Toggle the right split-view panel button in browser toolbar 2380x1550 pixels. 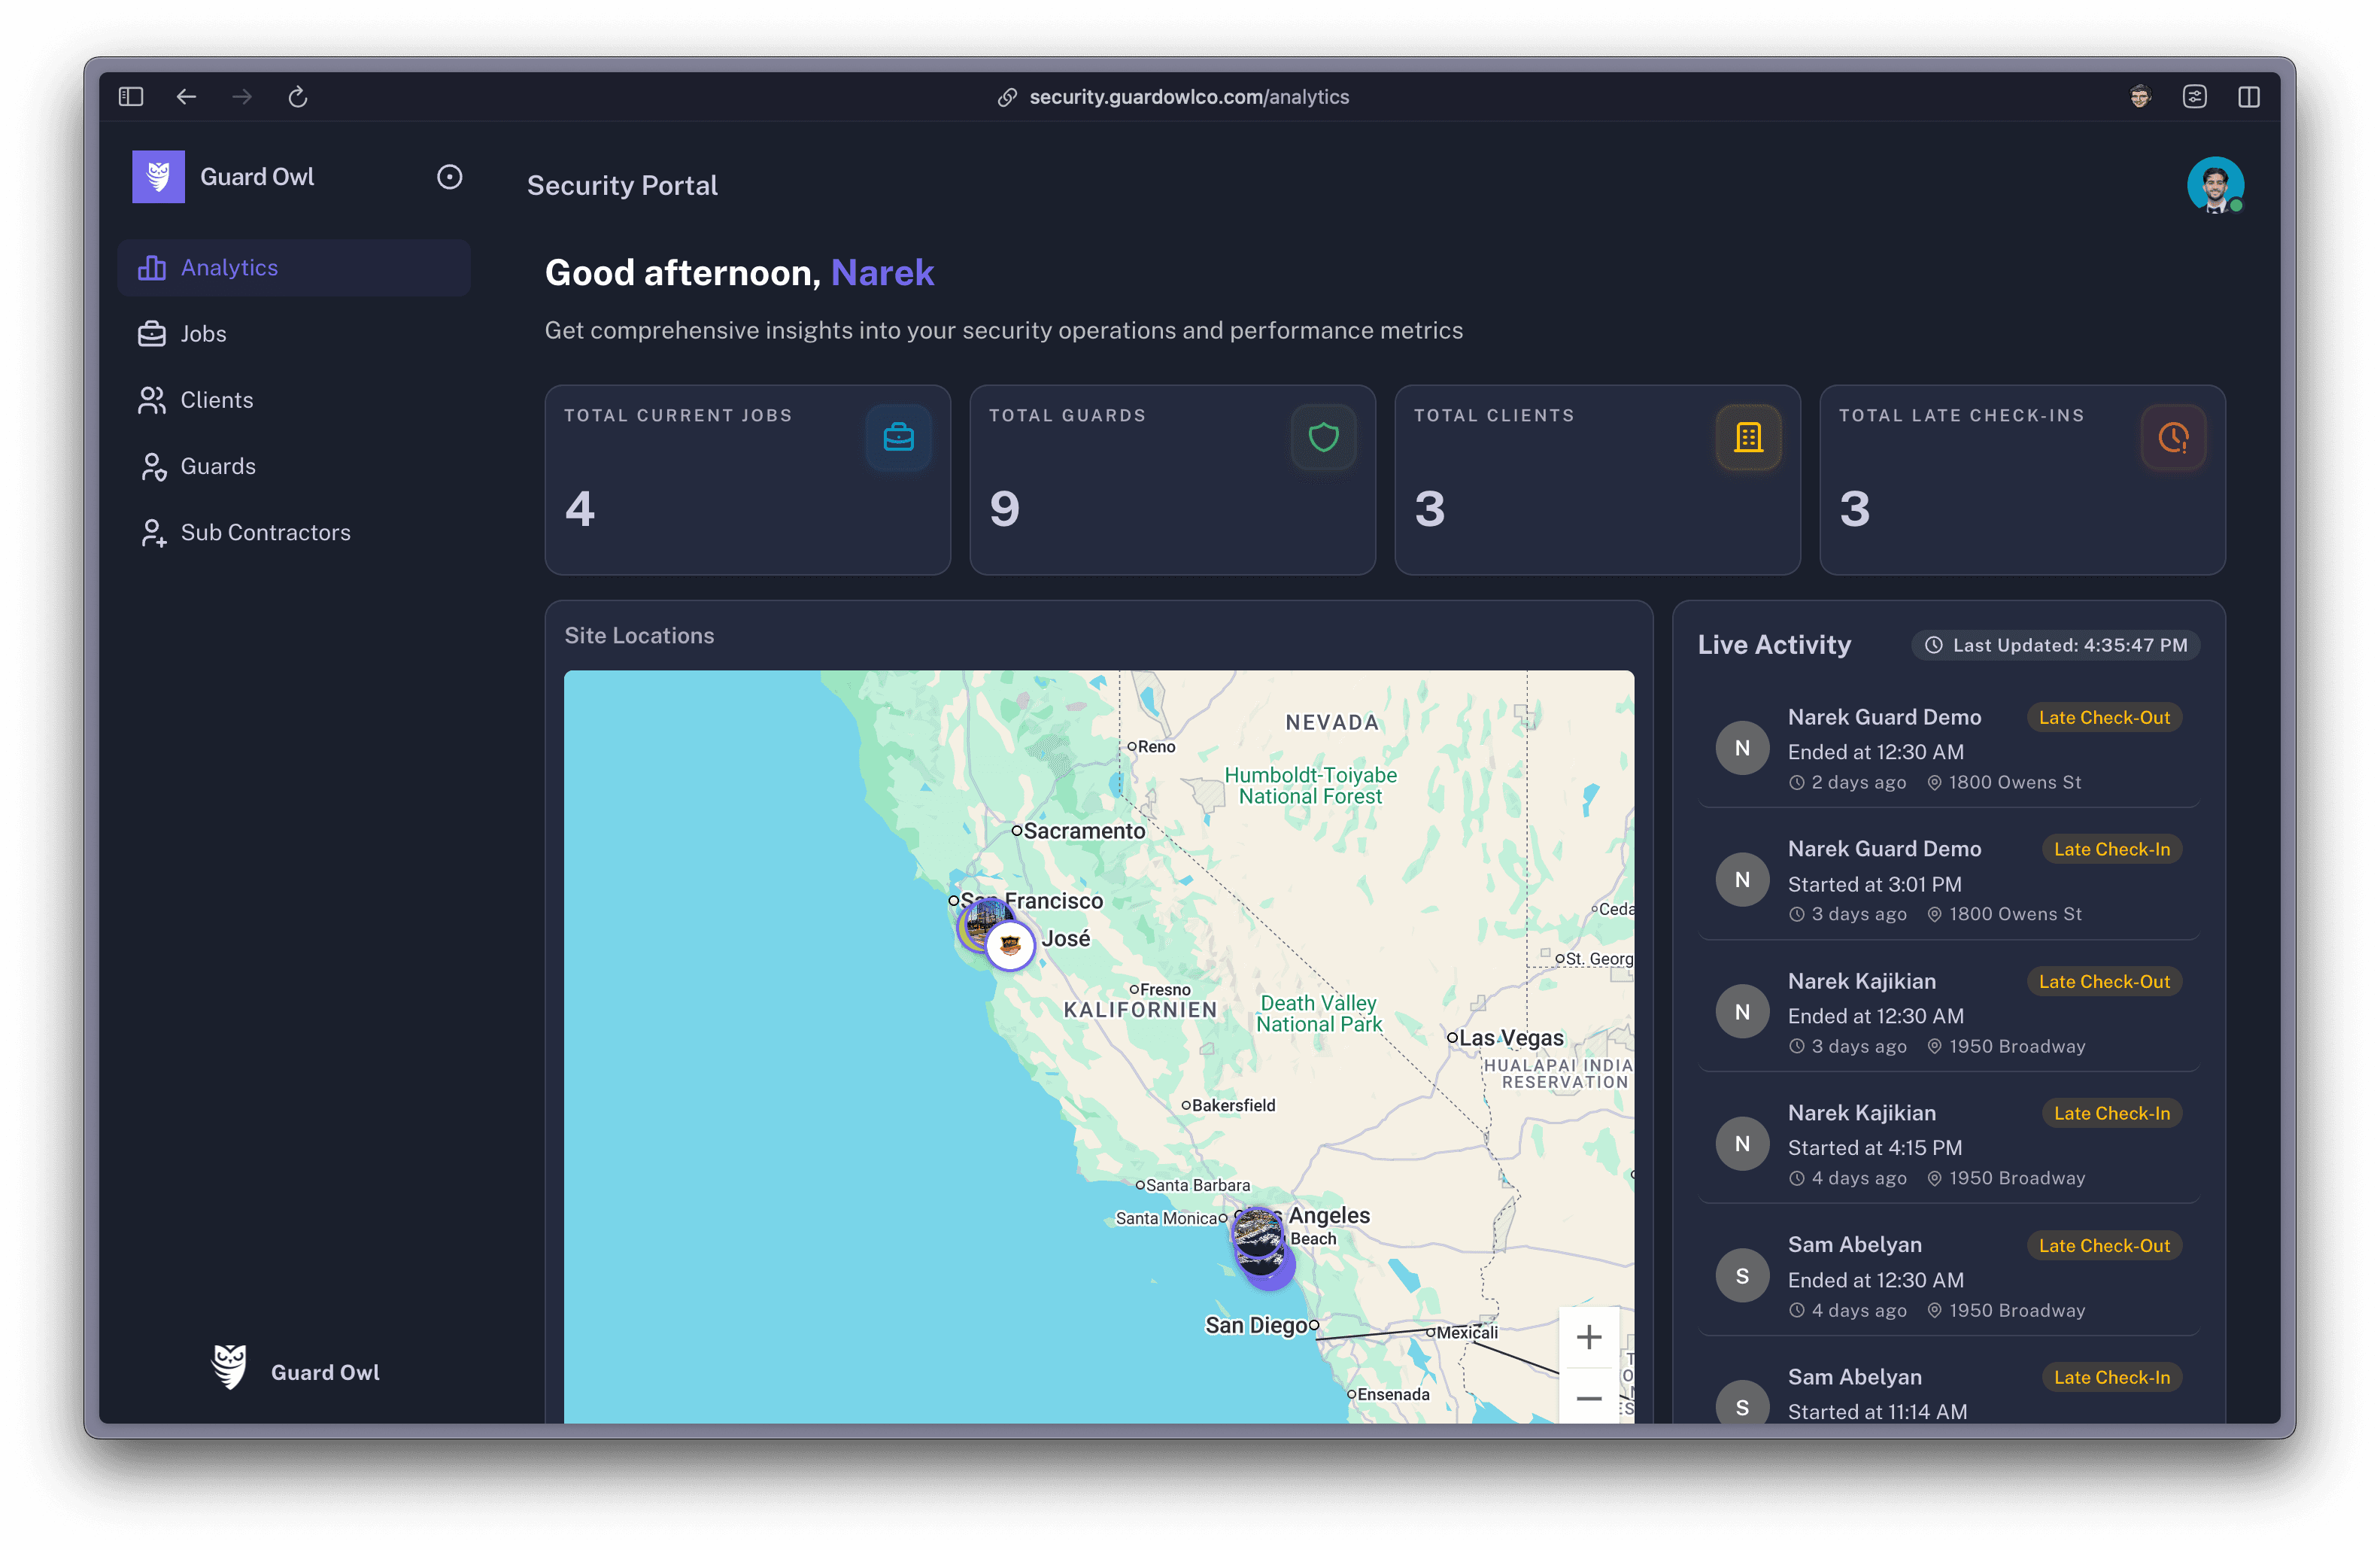tap(2251, 96)
